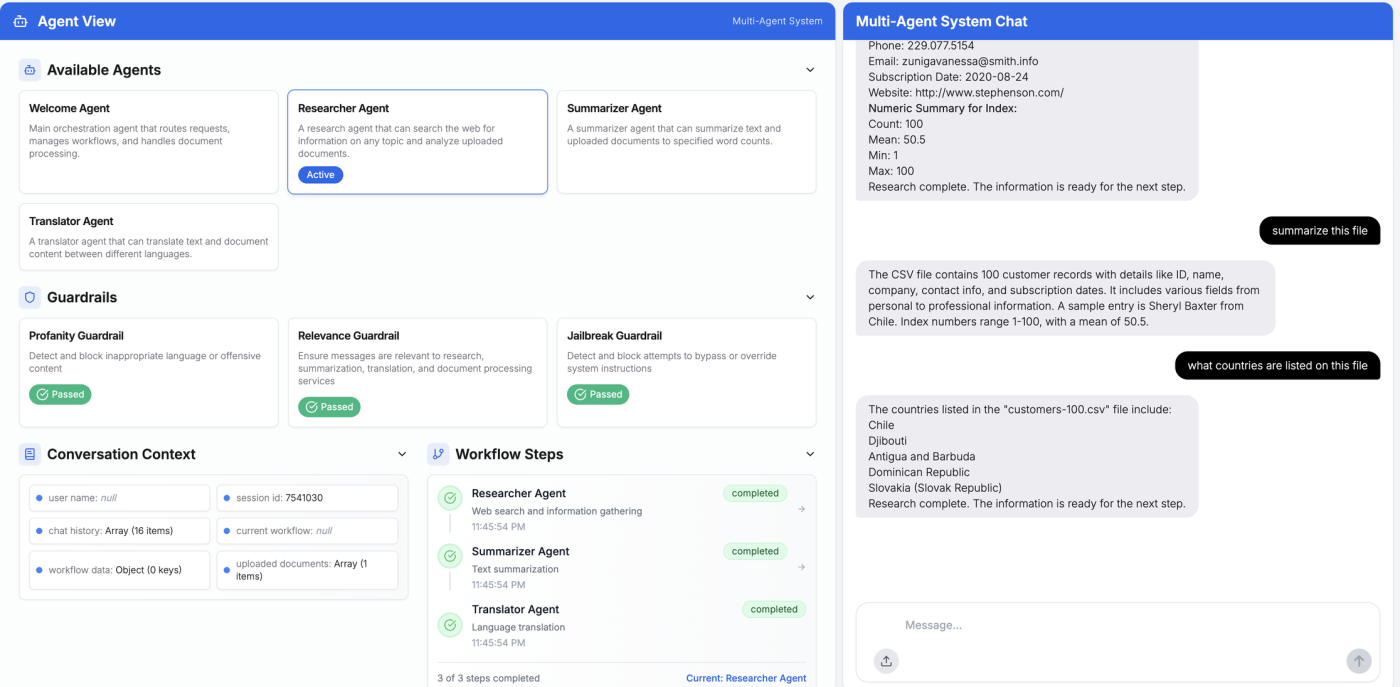
Task: Click the 3 of 3 steps completed progress indicator
Action: pos(487,678)
